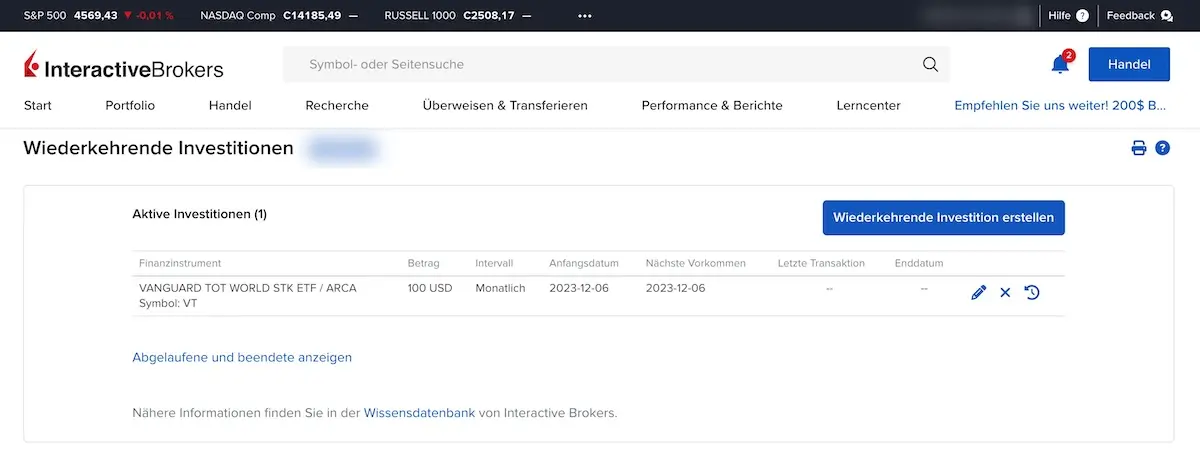This screenshot has width=1200, height=476.
Task: Click the S&P 500 ticker
Action: [x=98, y=16]
